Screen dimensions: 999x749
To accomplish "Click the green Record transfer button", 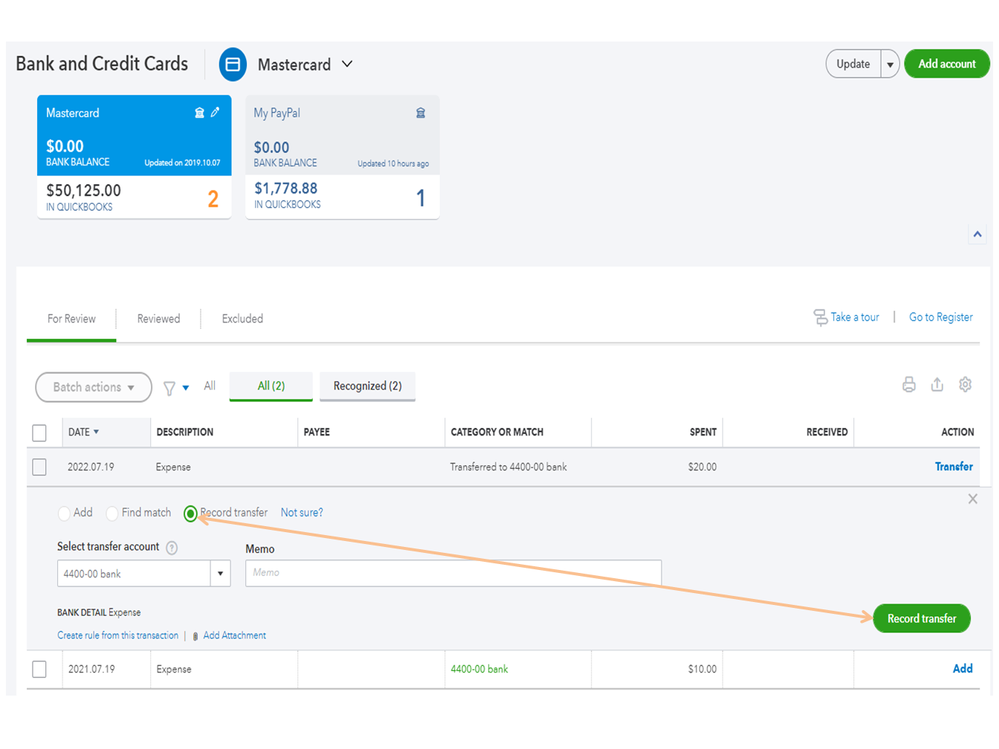I will 921,618.
